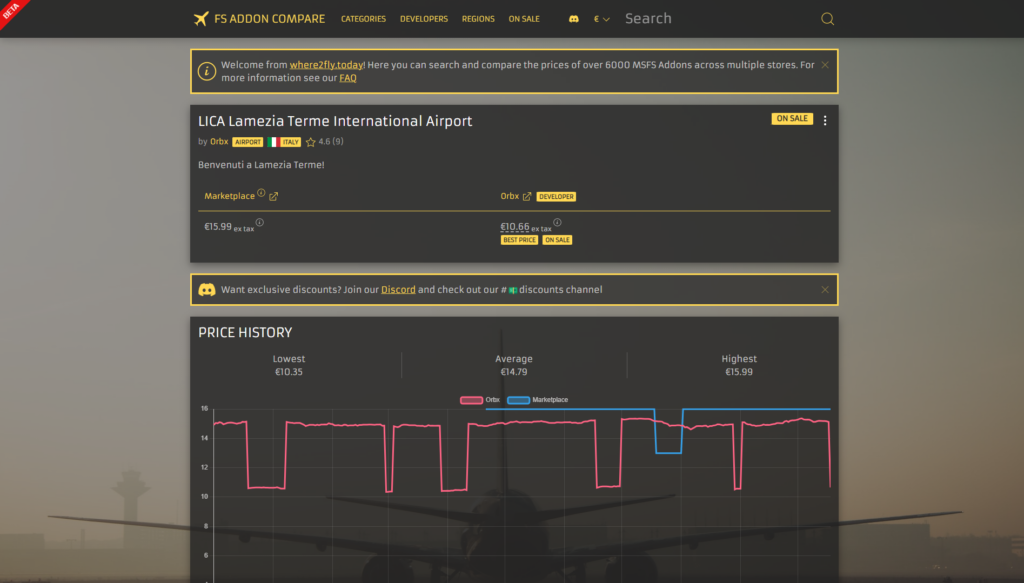
Task: Open the Orbx developer link
Action: 219,142
